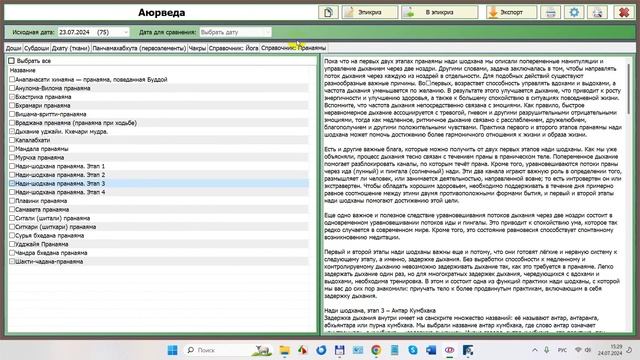Select the Сурья бхедана пранаяма row
The image size is (640, 360).
(x=158, y=236)
